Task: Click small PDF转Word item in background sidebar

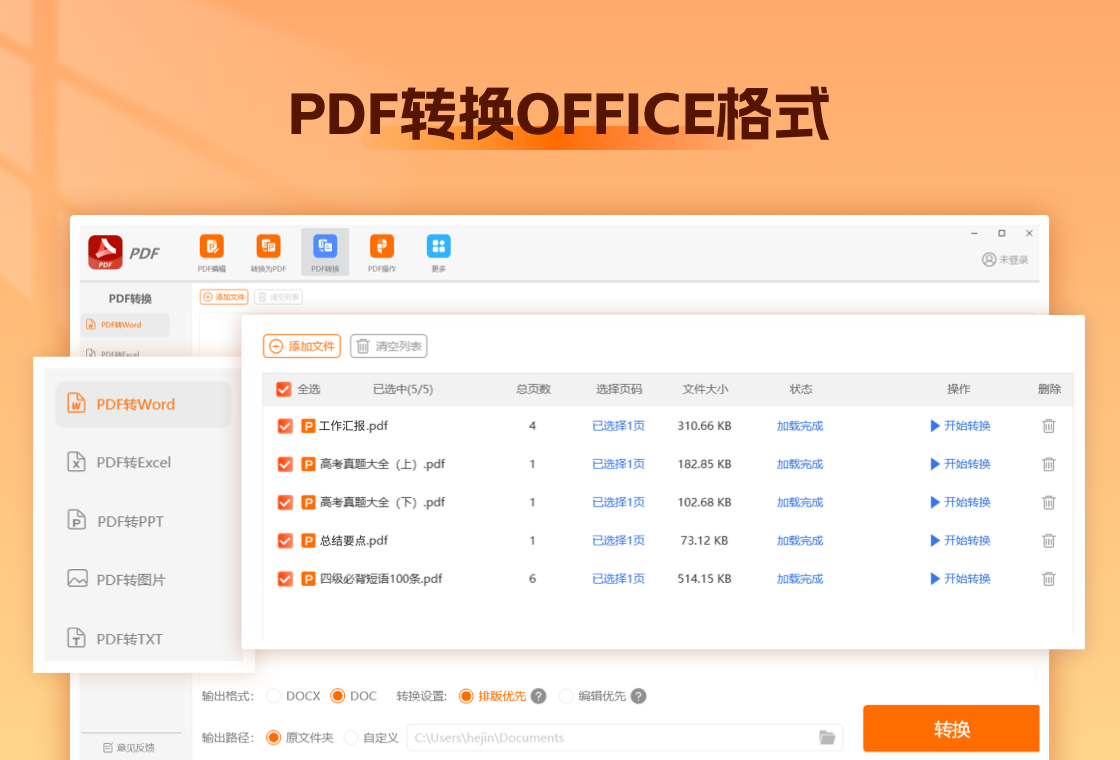Action: coord(126,325)
